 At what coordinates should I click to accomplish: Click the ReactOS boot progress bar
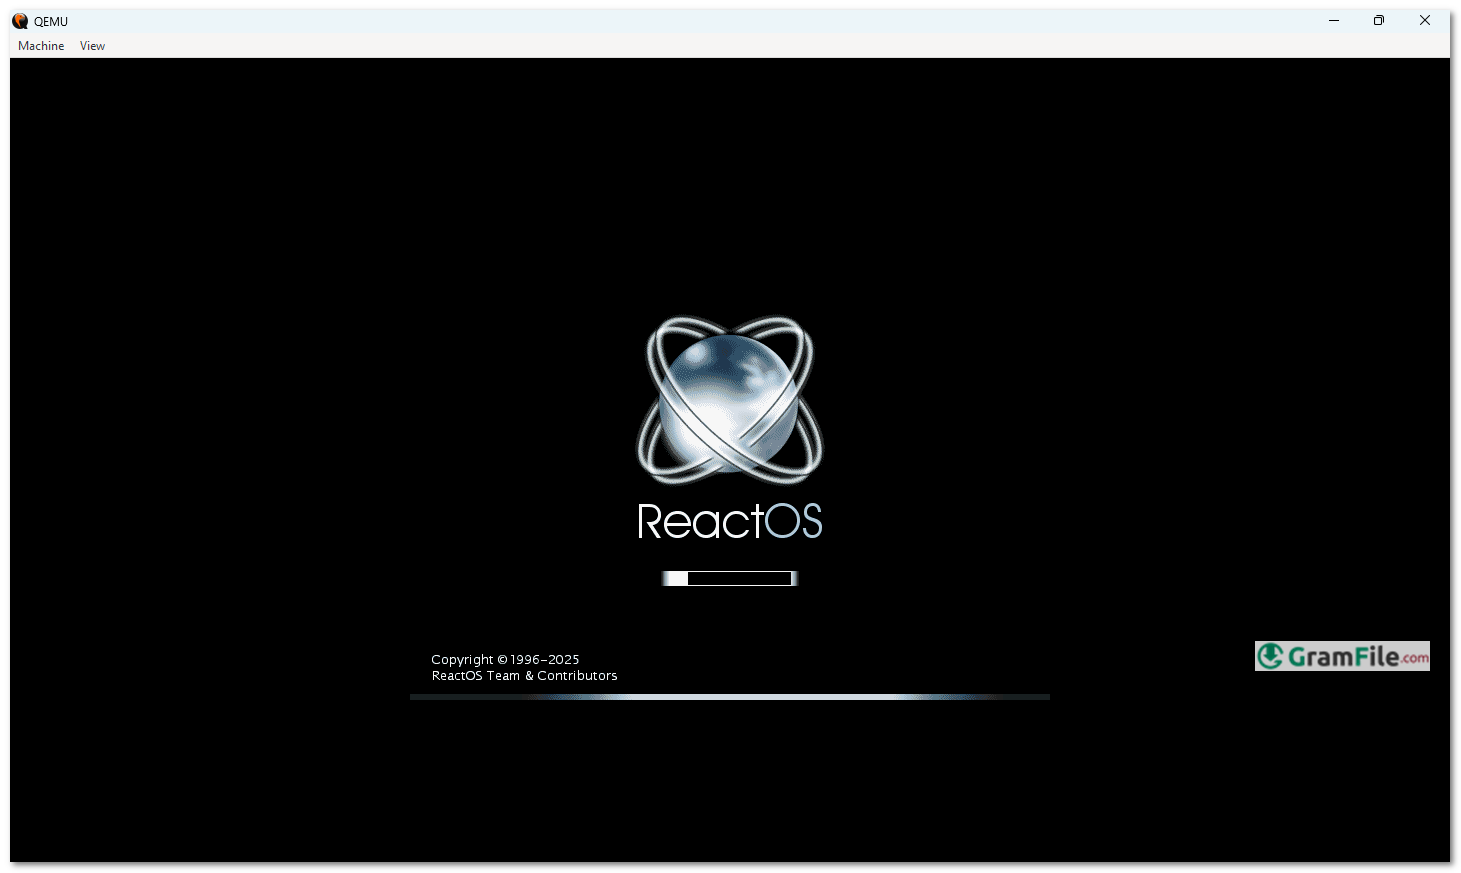tap(730, 578)
